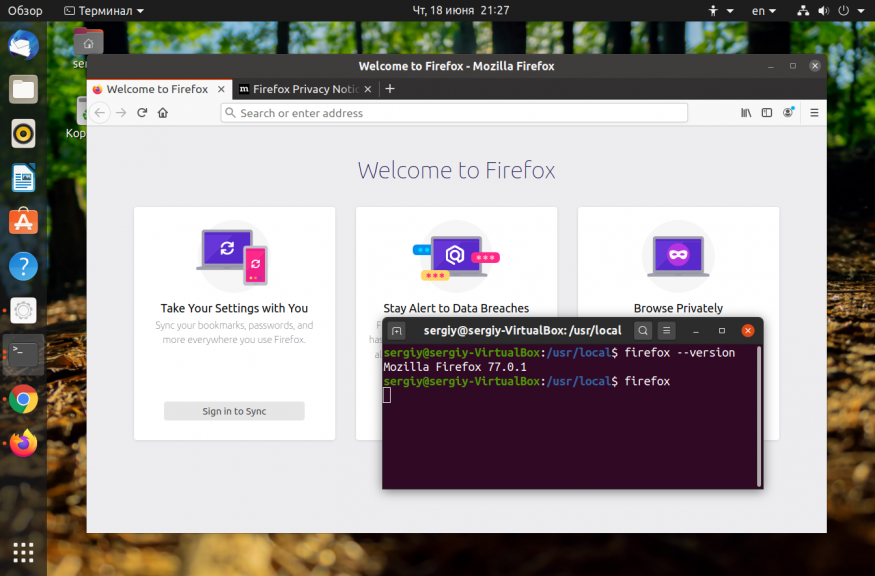
Task: Click the sync devices illustration
Action: [233, 256]
